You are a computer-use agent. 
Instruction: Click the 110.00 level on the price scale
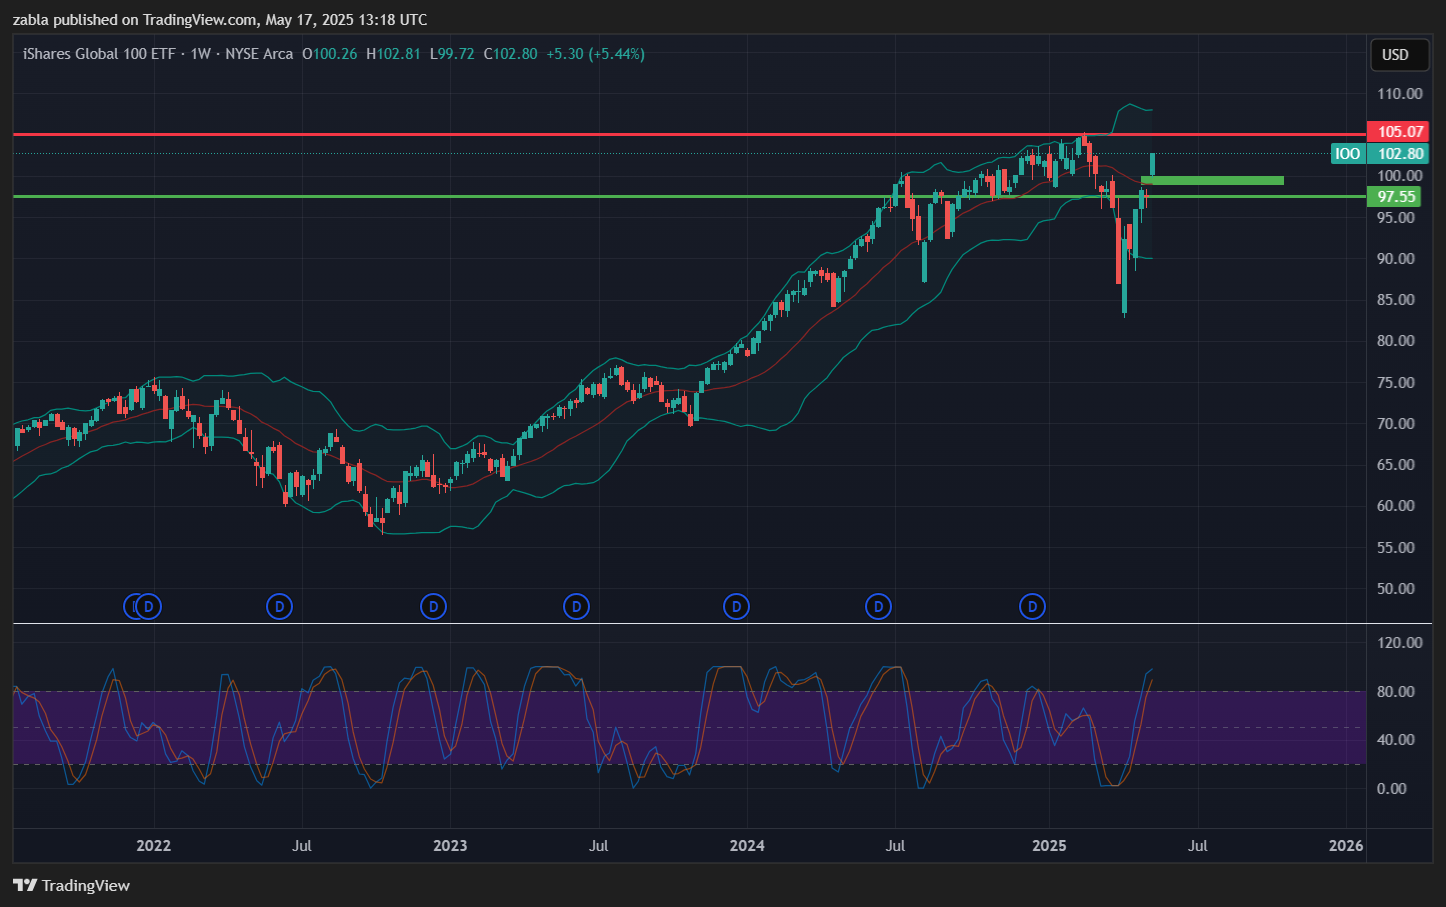click(1399, 94)
